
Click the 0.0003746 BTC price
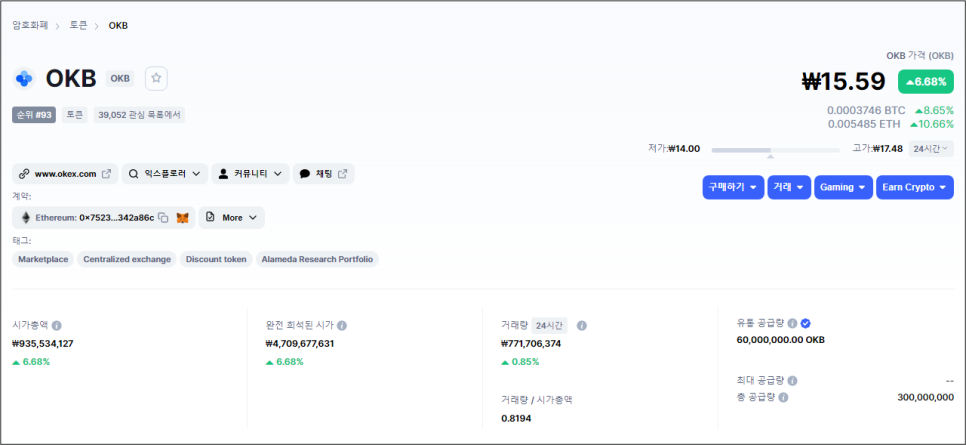tap(866, 110)
